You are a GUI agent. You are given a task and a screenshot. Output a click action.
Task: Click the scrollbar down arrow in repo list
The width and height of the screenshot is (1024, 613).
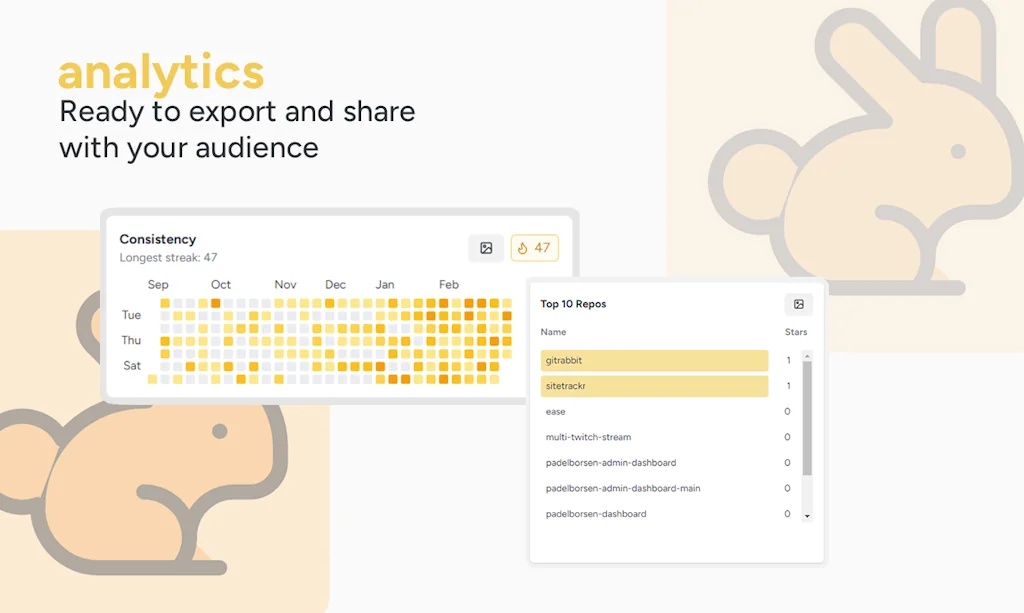point(808,516)
